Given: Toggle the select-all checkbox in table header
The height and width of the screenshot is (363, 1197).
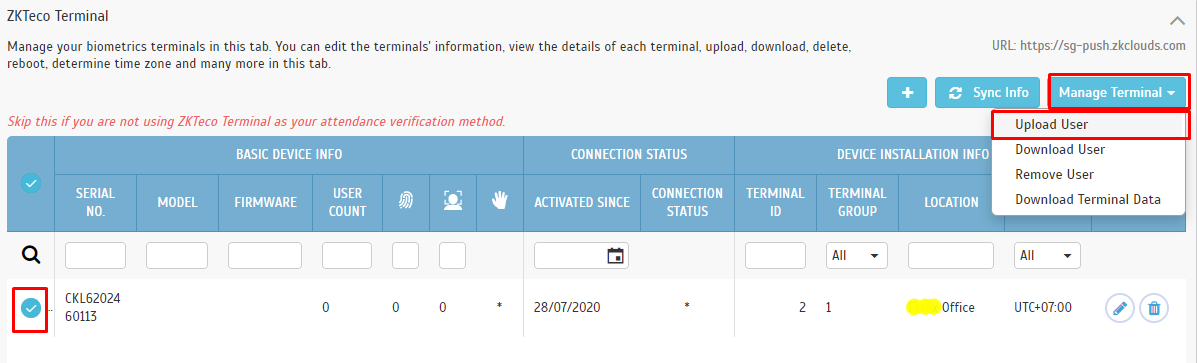Looking at the screenshot, I should 31,183.
